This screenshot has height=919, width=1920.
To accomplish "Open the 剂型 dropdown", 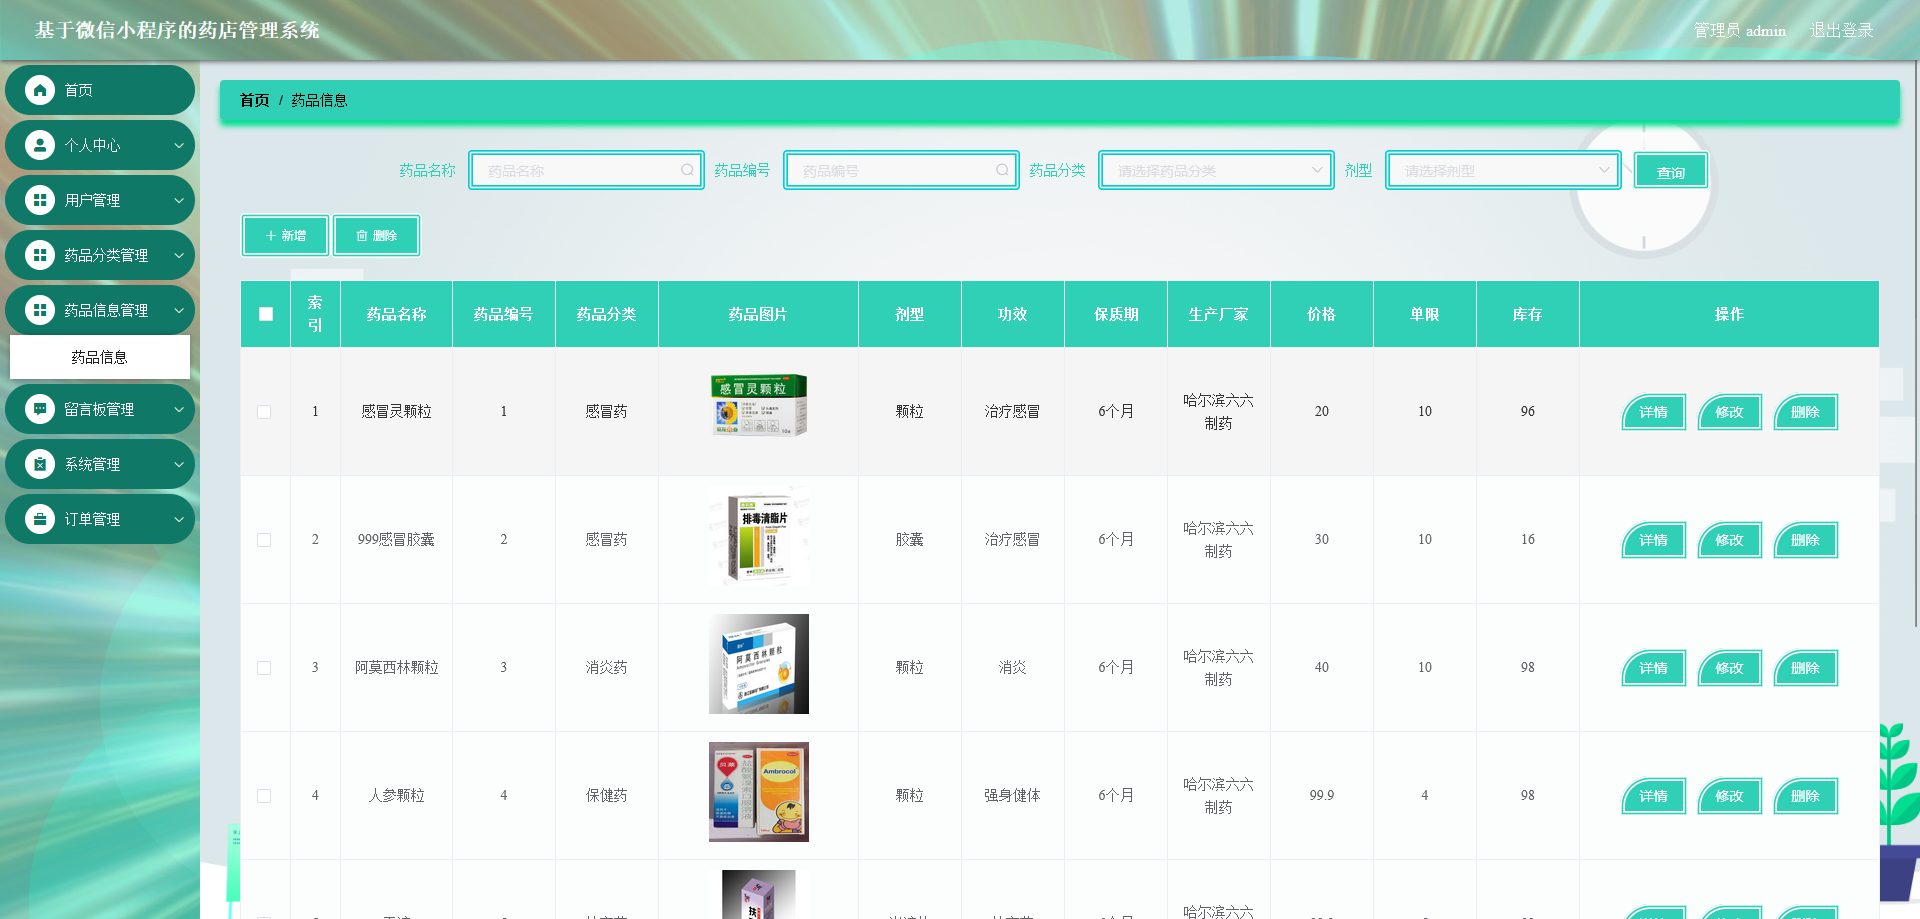I will tap(1503, 170).
